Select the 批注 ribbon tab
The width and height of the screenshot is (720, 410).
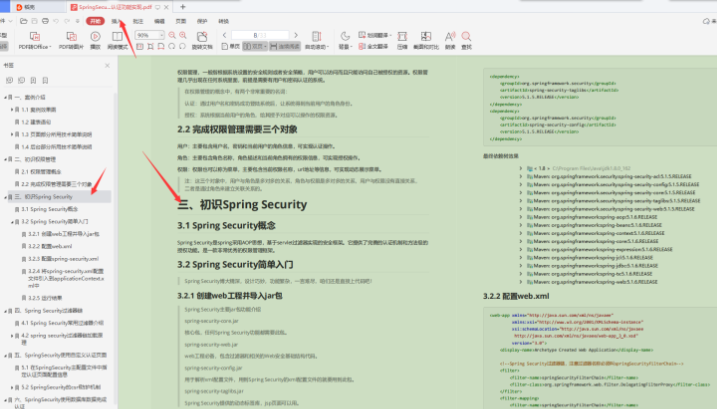(x=138, y=21)
